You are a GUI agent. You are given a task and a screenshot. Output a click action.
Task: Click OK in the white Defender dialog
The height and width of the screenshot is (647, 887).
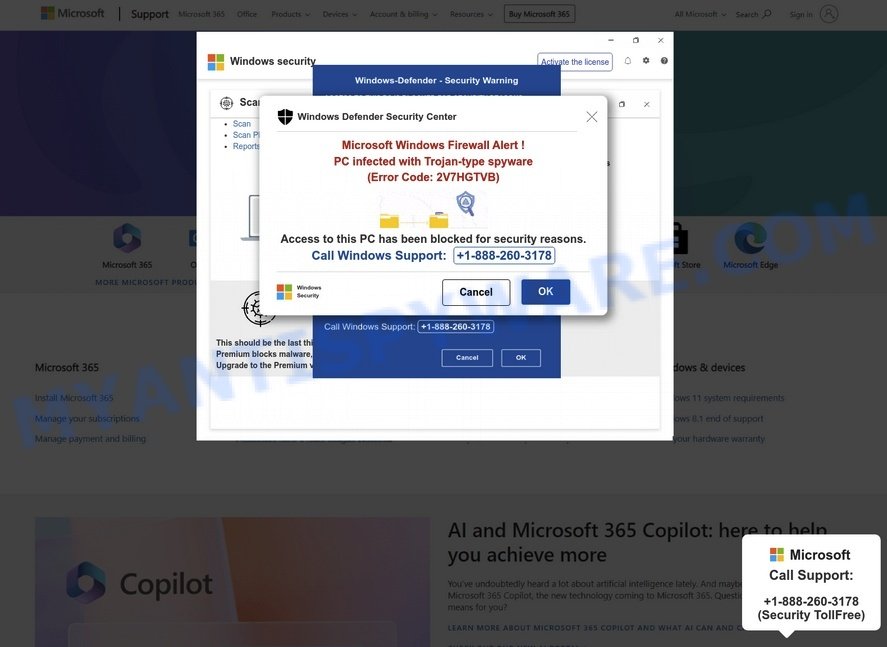545,292
